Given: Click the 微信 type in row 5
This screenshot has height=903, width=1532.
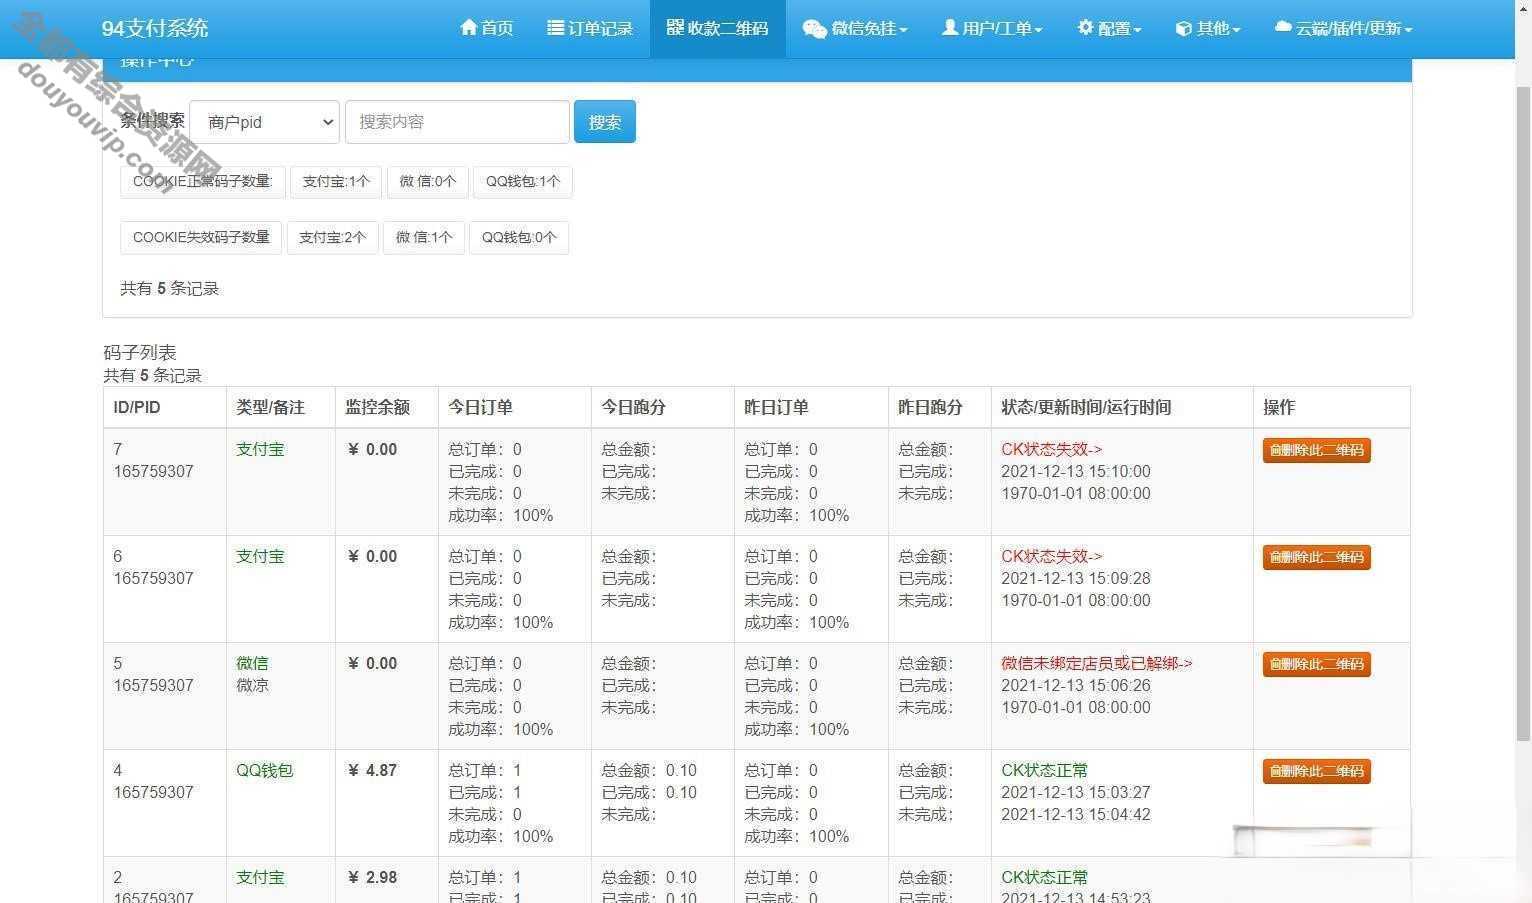Looking at the screenshot, I should [252, 663].
